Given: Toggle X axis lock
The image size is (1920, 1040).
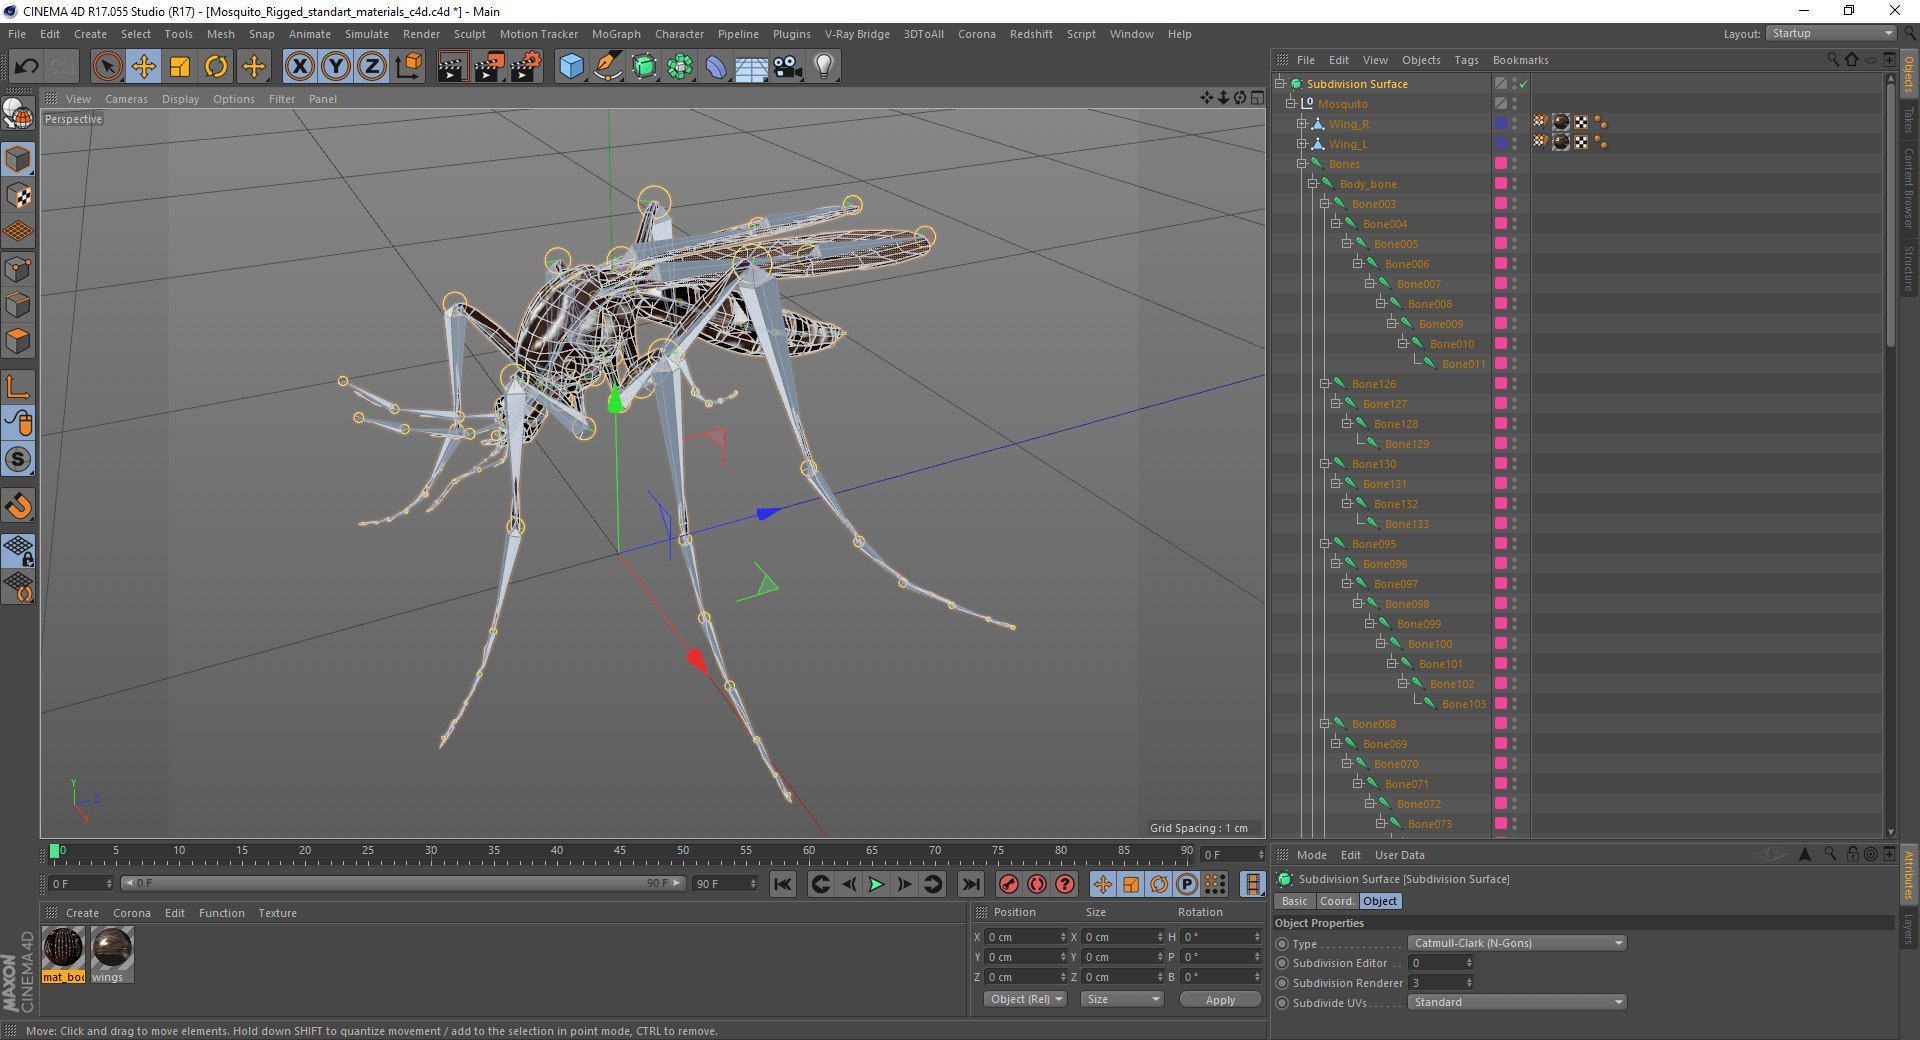Looking at the screenshot, I should tap(299, 67).
